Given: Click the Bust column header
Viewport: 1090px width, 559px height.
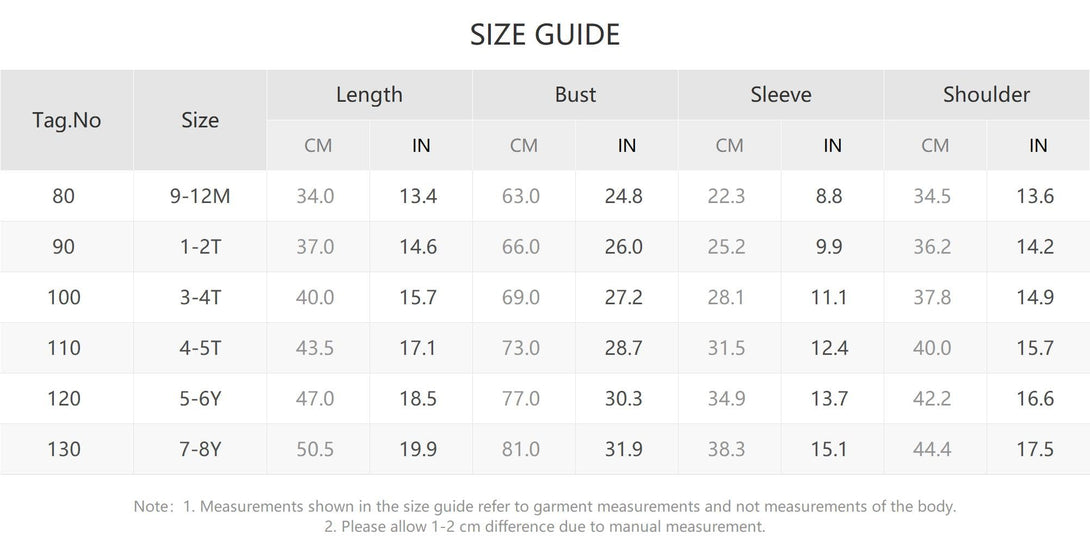Looking at the screenshot, I should click(x=575, y=95).
